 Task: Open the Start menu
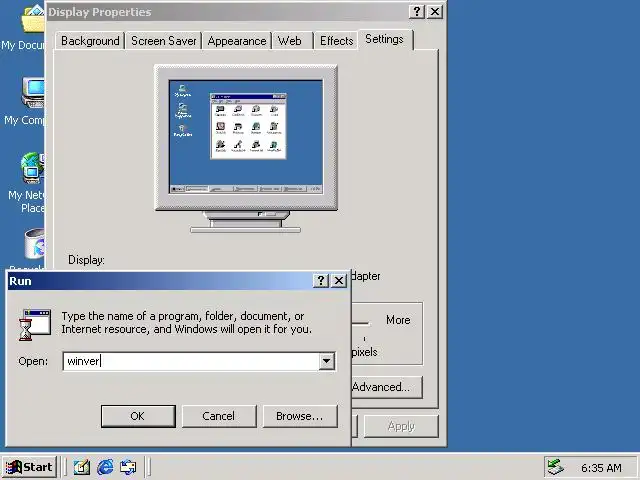tap(29, 467)
